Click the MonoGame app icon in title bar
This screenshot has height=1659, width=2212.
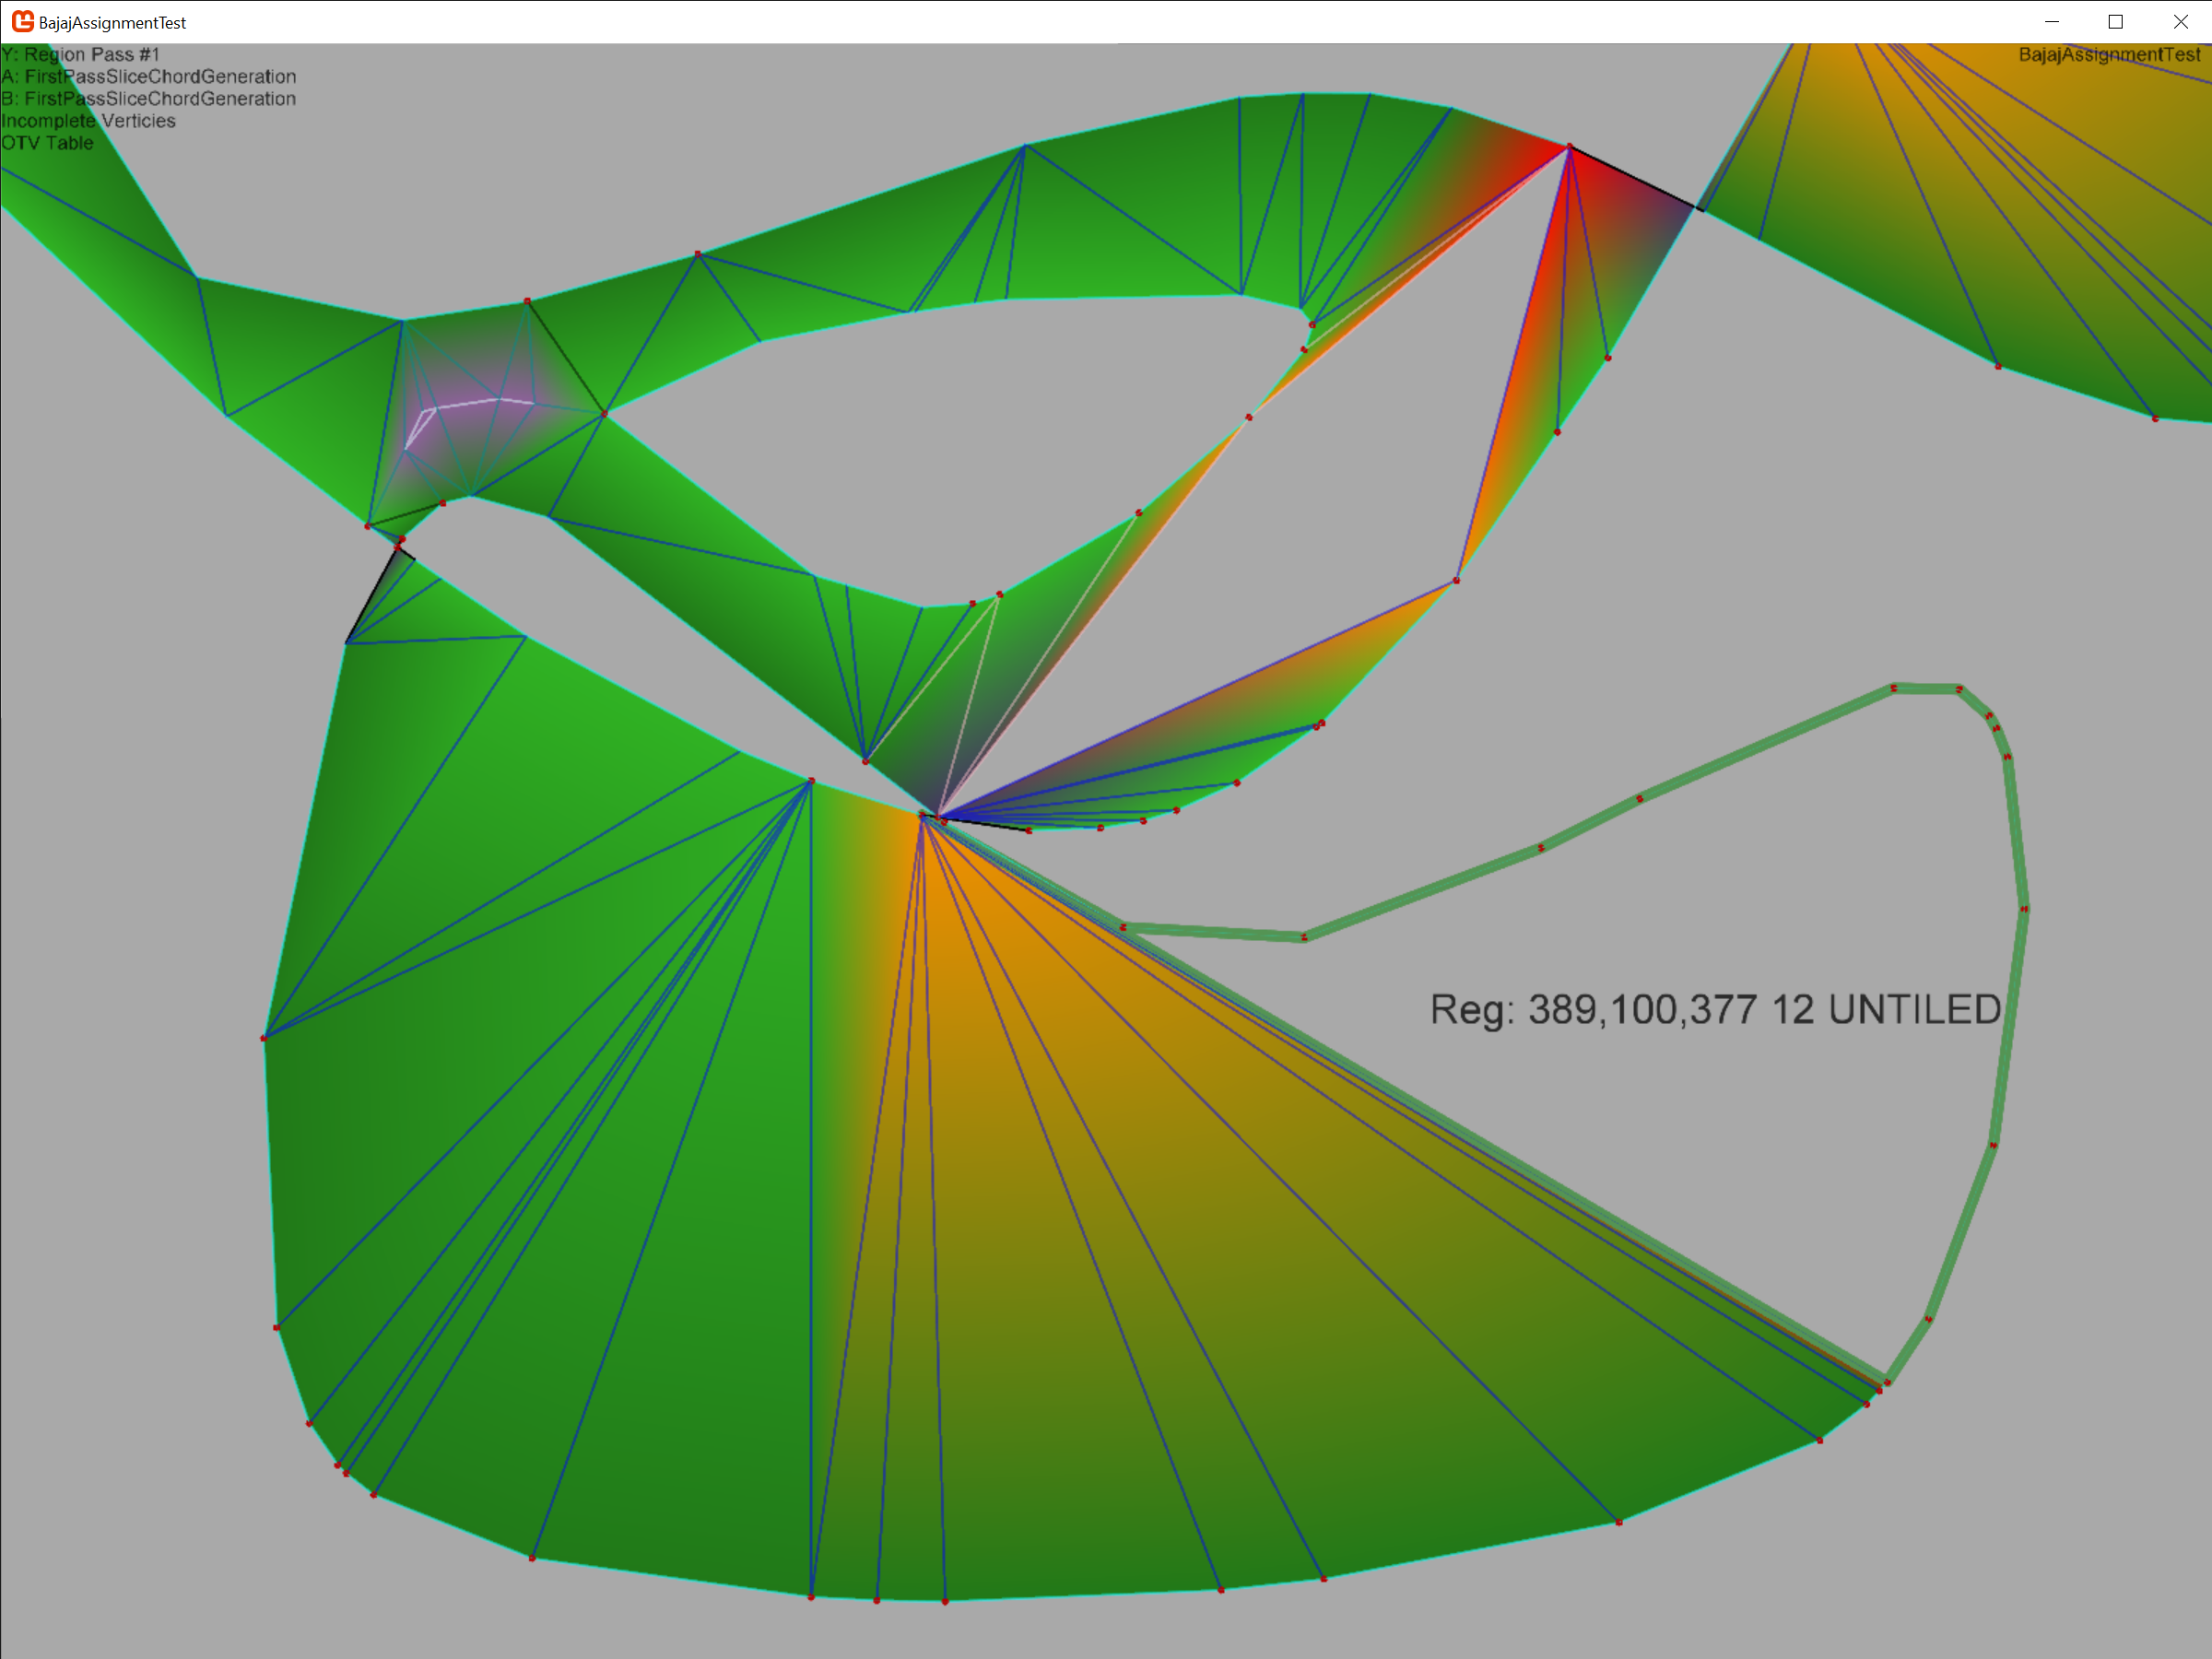point(22,21)
